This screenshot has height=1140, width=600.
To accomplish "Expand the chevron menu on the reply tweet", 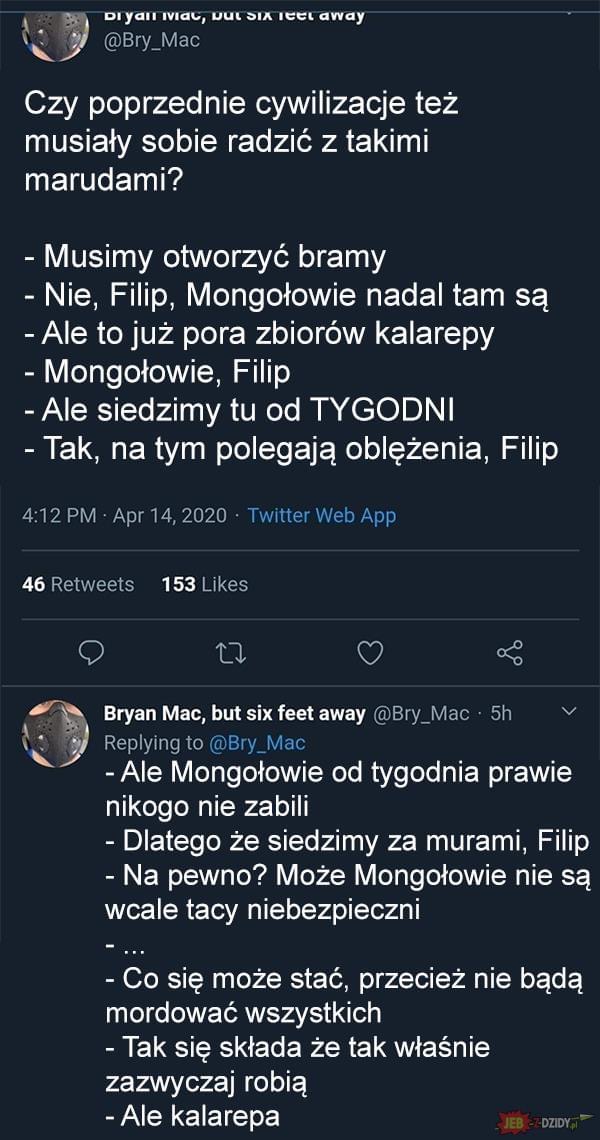I will point(570,712).
